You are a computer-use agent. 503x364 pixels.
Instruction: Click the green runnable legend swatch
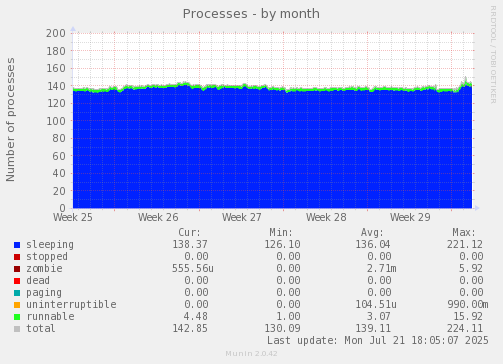click(17, 317)
